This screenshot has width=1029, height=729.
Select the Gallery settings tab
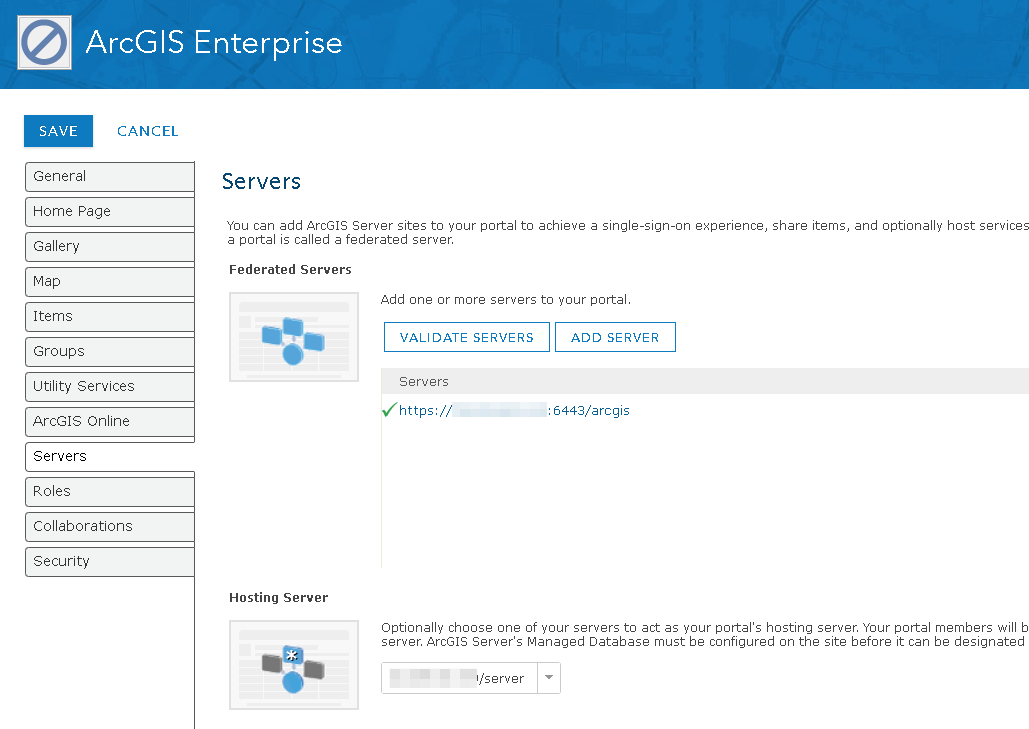(110, 246)
